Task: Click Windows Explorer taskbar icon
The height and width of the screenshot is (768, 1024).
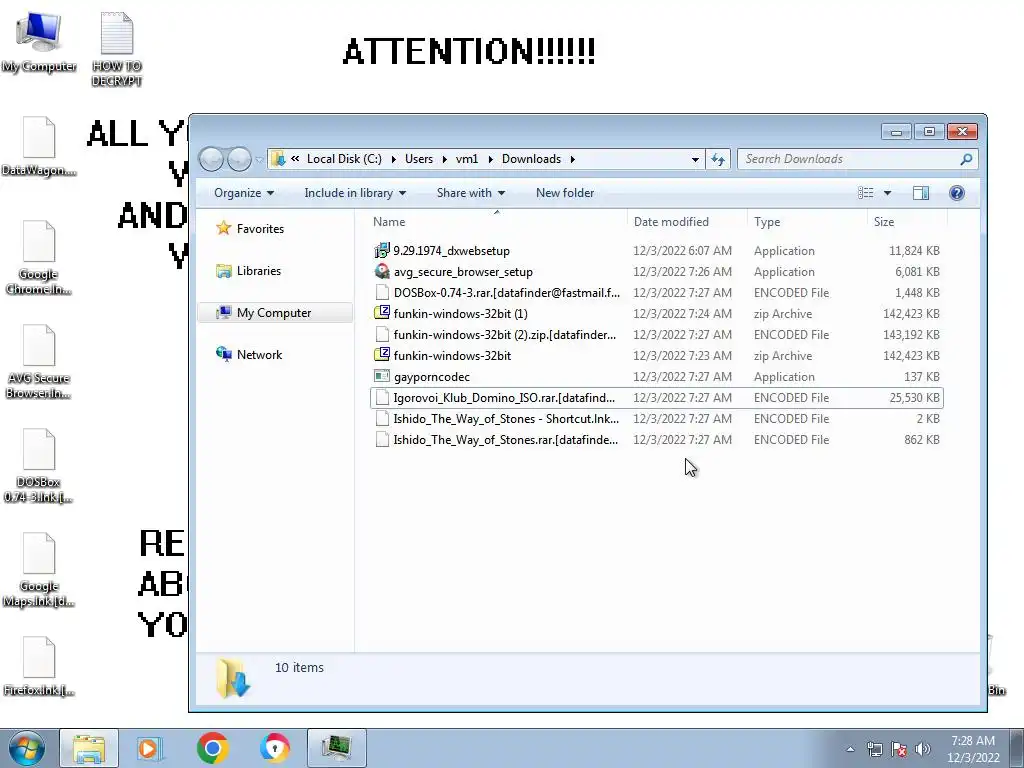Action: point(89,748)
